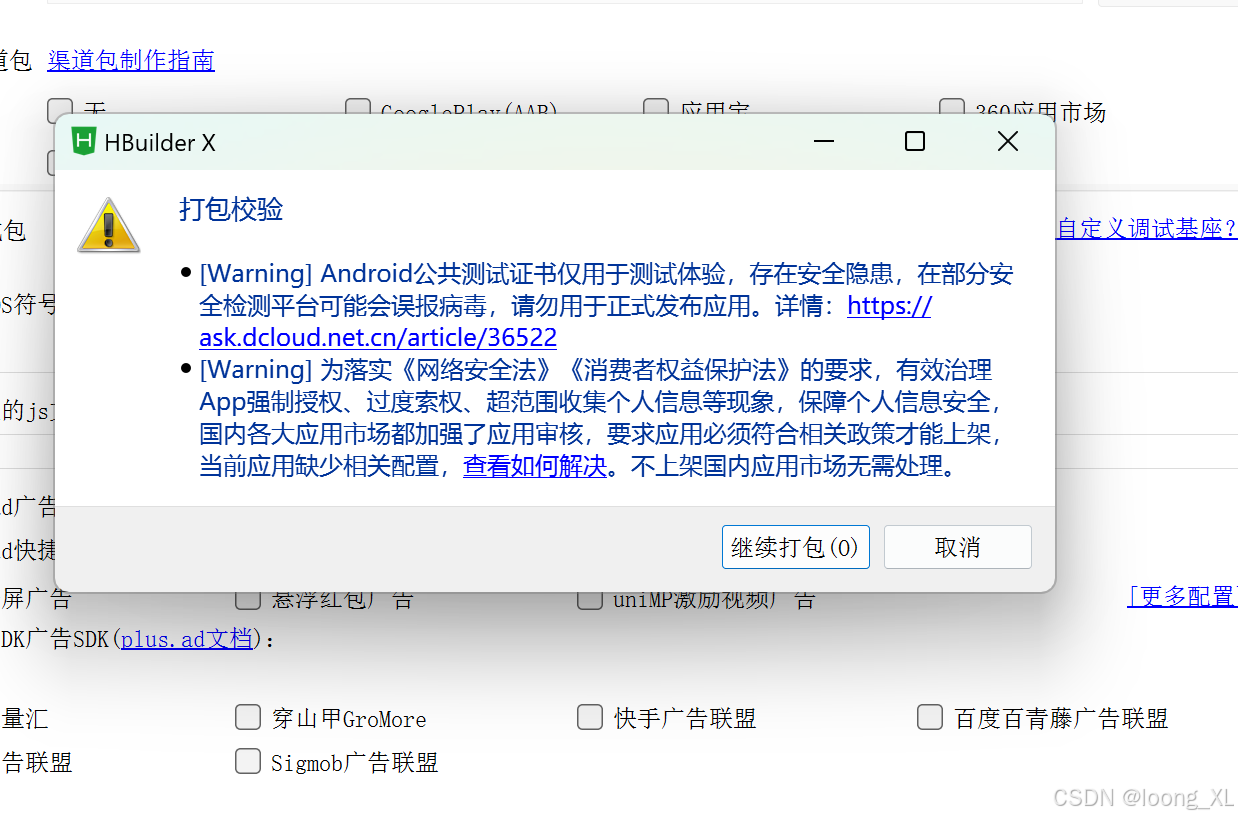The height and width of the screenshot is (817, 1238).
Task: Open the plus.ad文档 link
Action: [187, 639]
